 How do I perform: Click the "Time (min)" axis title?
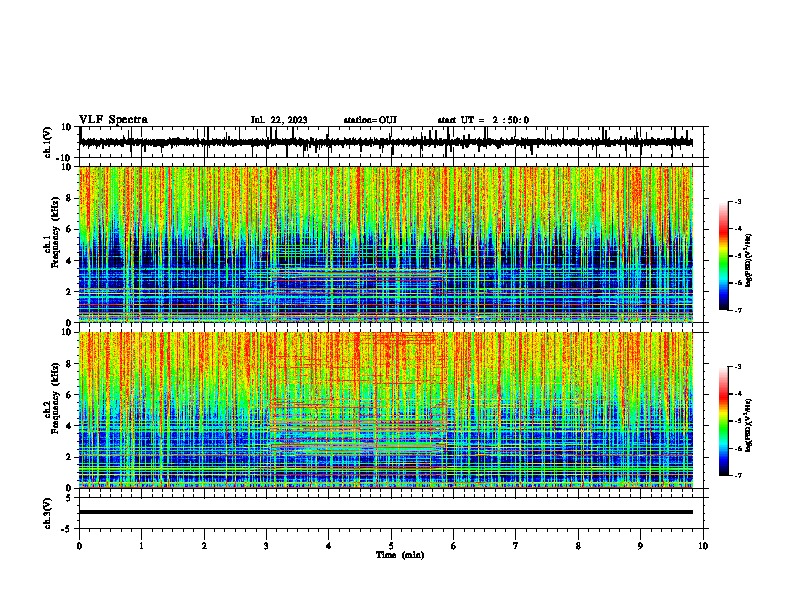(400, 555)
